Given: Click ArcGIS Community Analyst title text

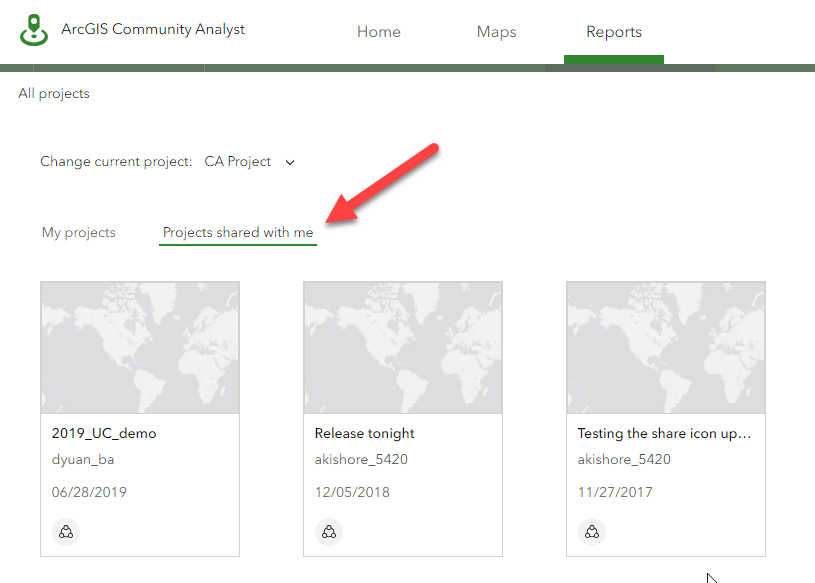Looking at the screenshot, I should [153, 29].
